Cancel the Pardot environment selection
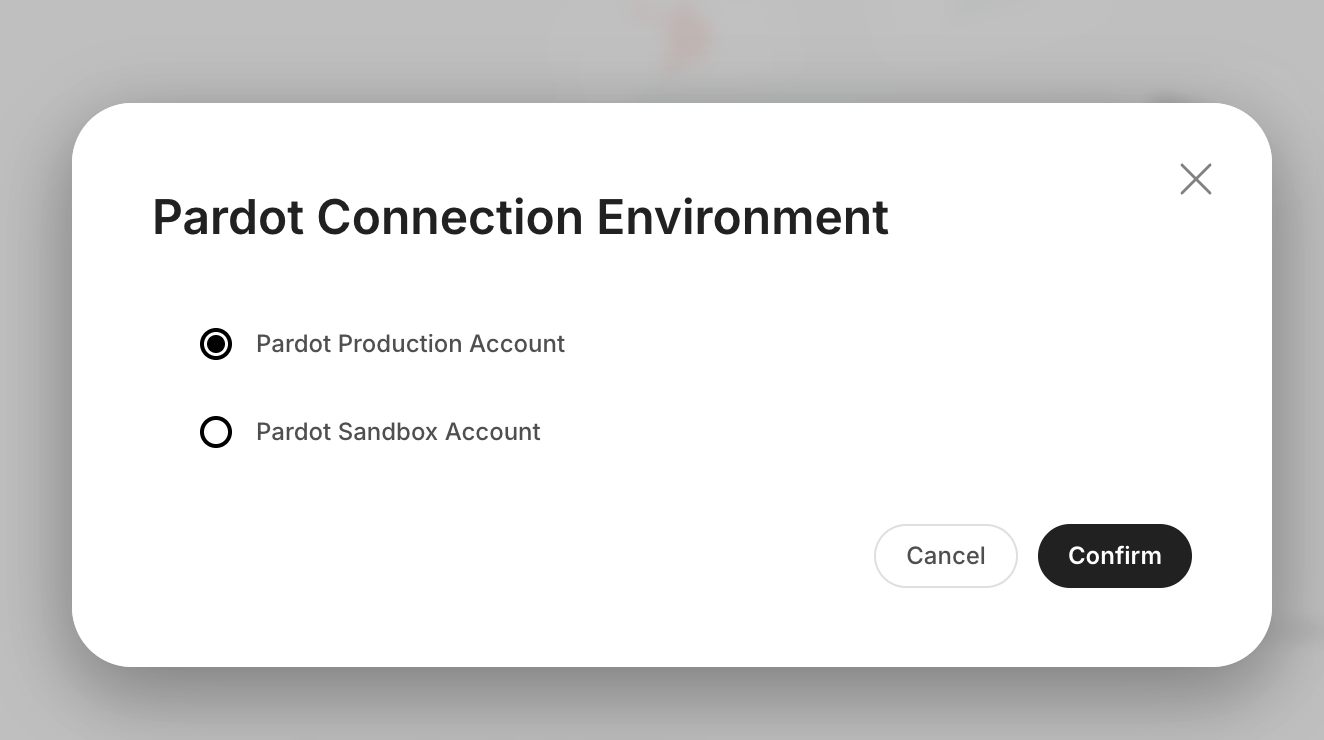The width and height of the screenshot is (1324, 740). coord(945,556)
